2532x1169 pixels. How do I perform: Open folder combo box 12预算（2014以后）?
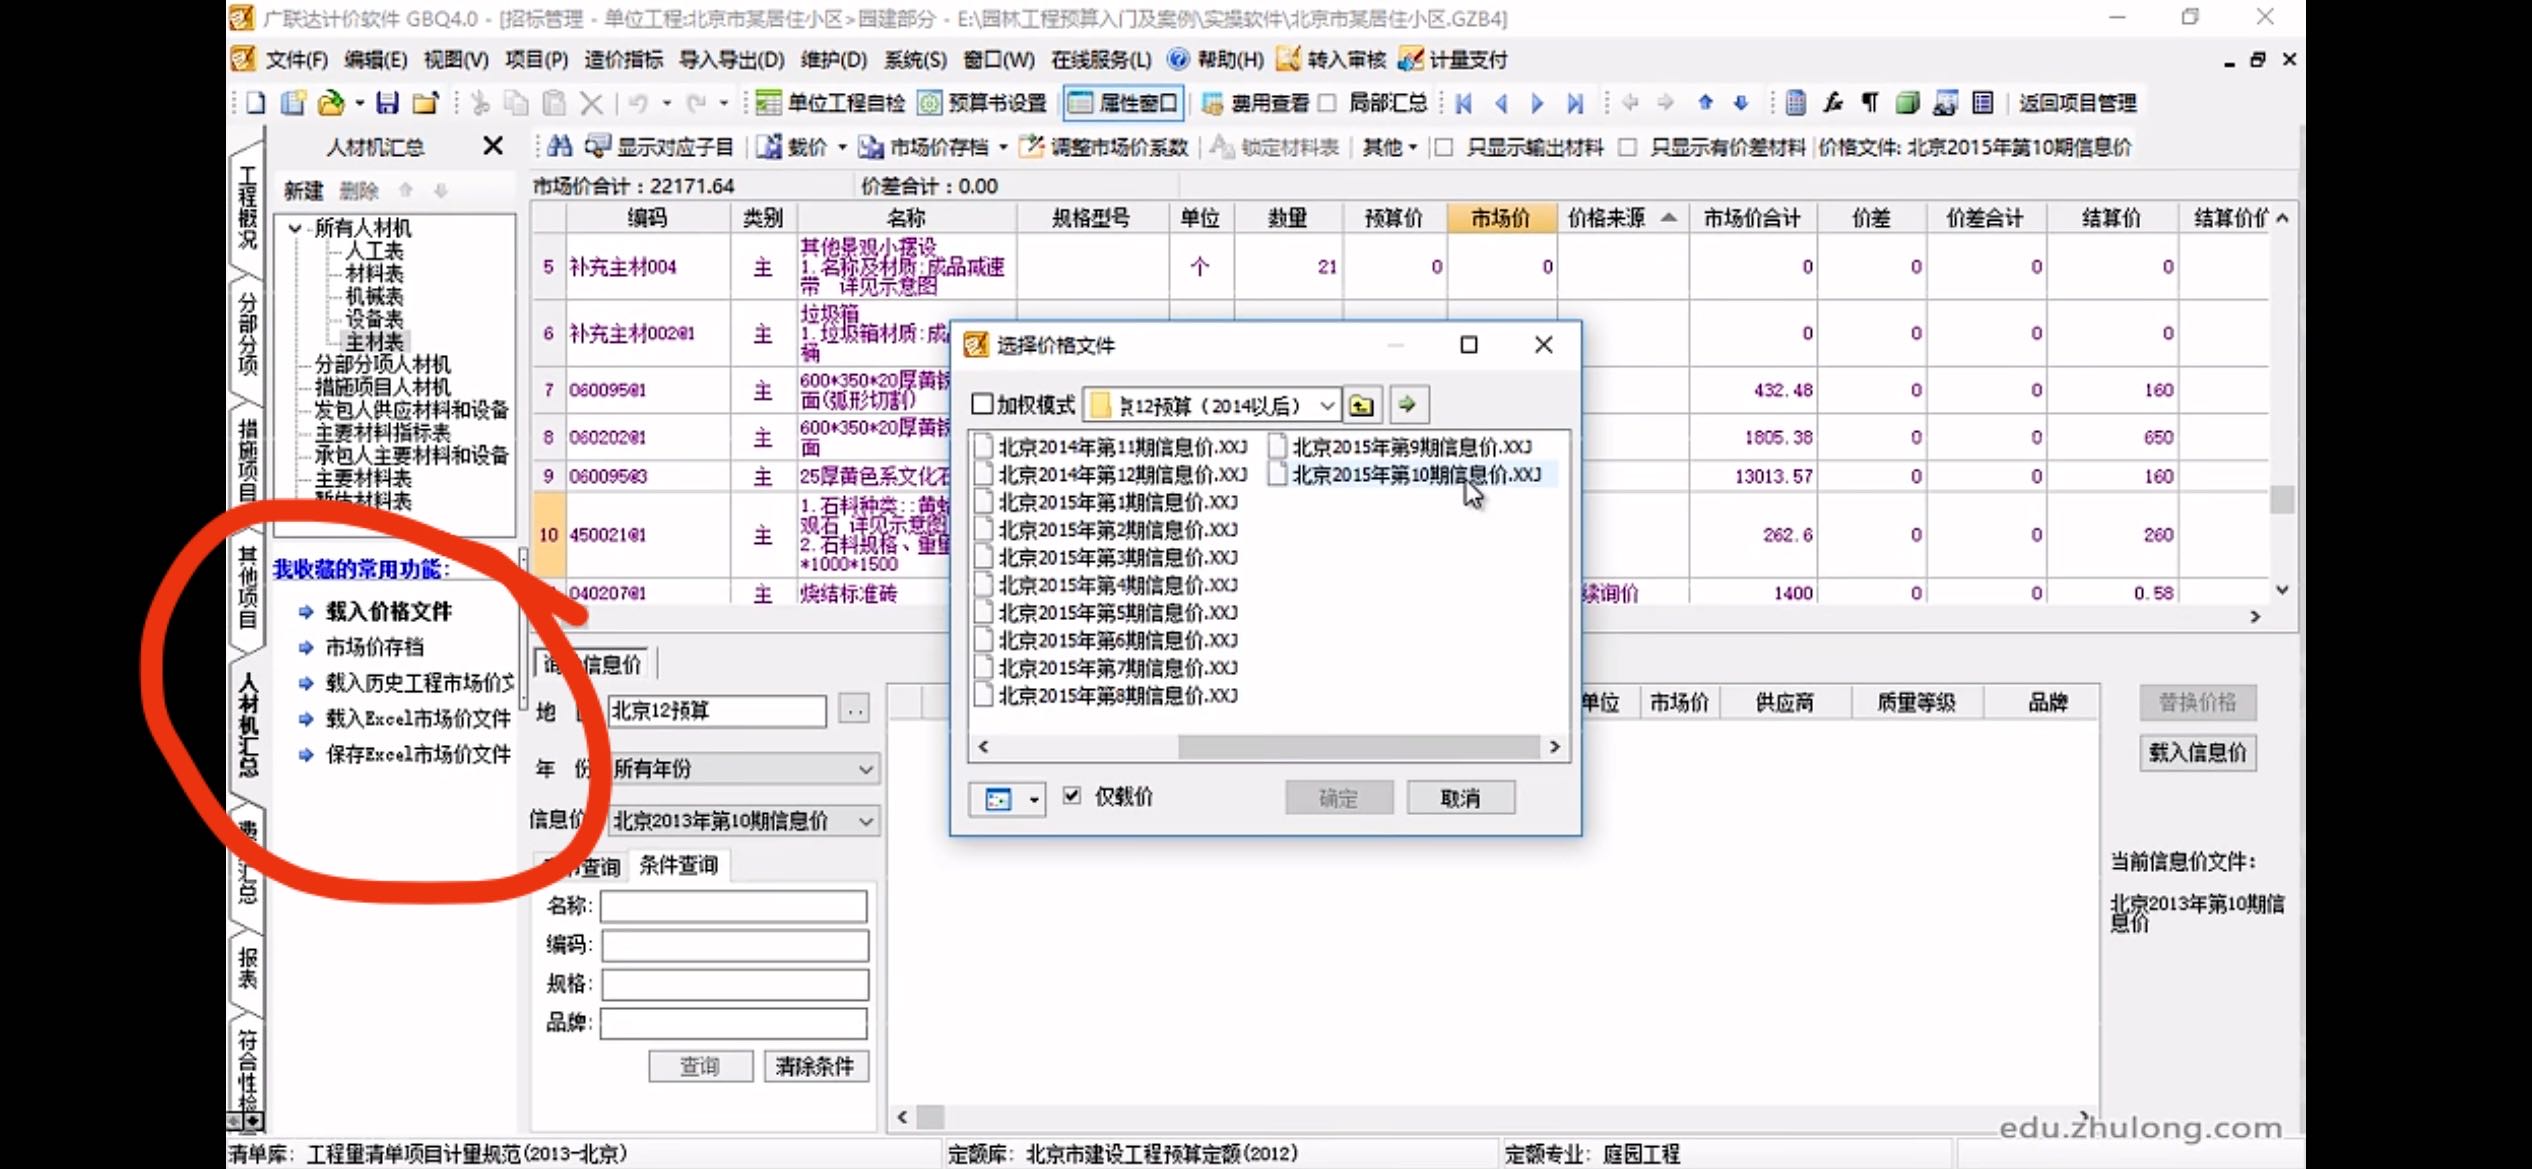[1326, 405]
